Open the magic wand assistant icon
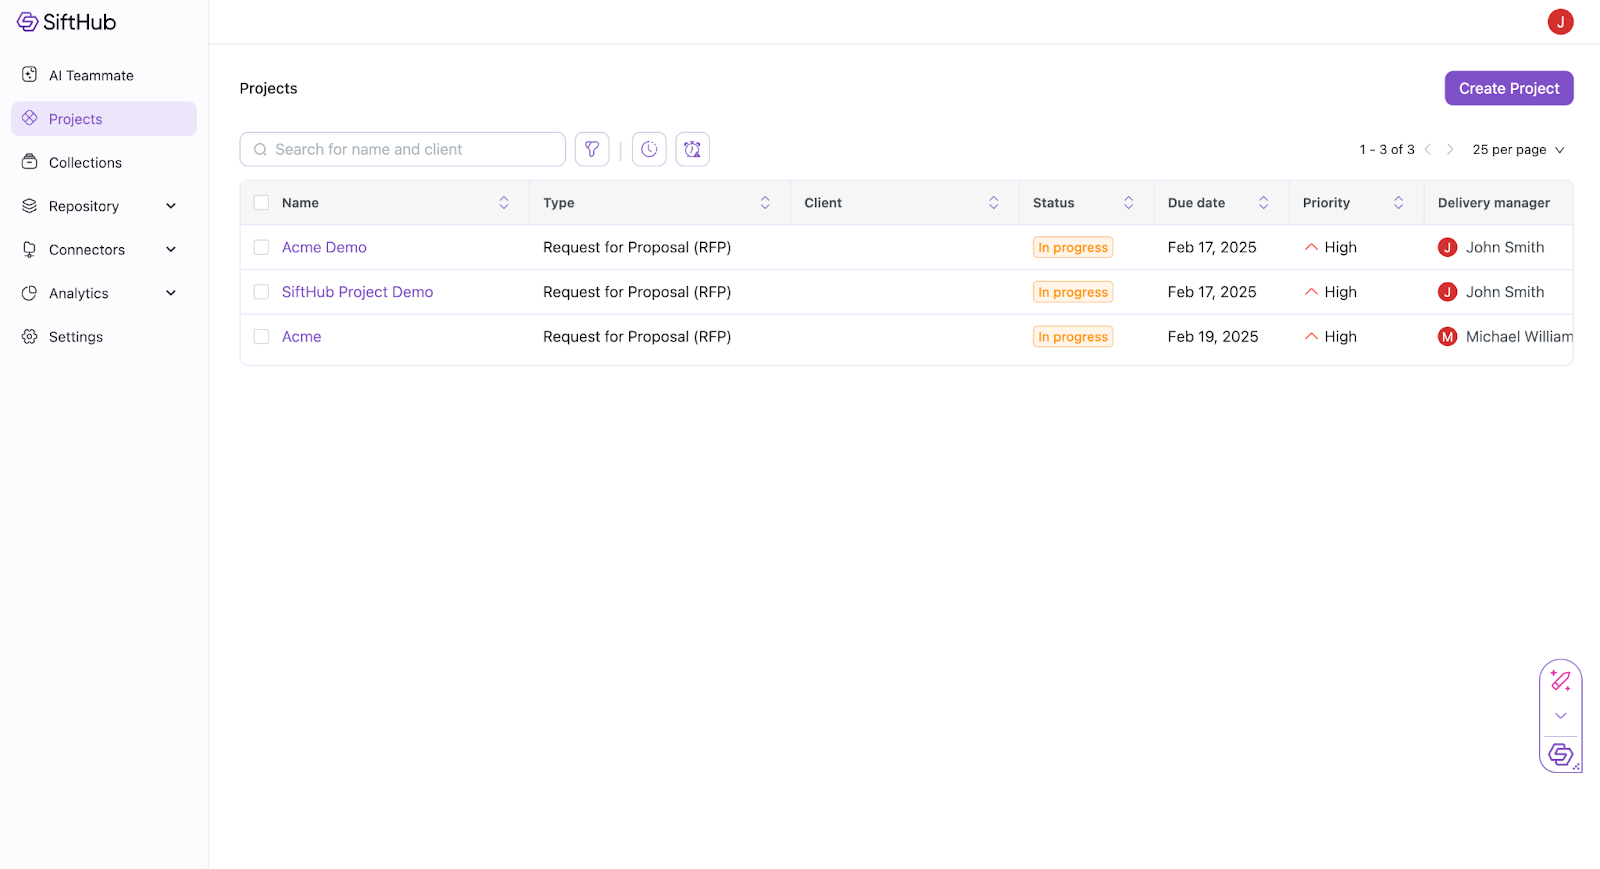The image size is (1600, 869). (x=1560, y=681)
